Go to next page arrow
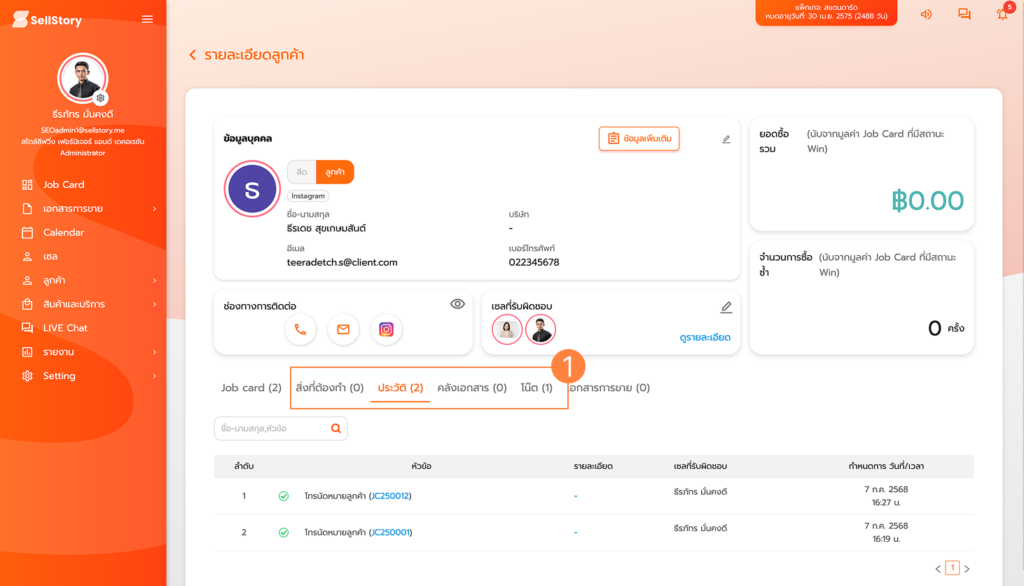The image size is (1024, 586). coord(967,569)
